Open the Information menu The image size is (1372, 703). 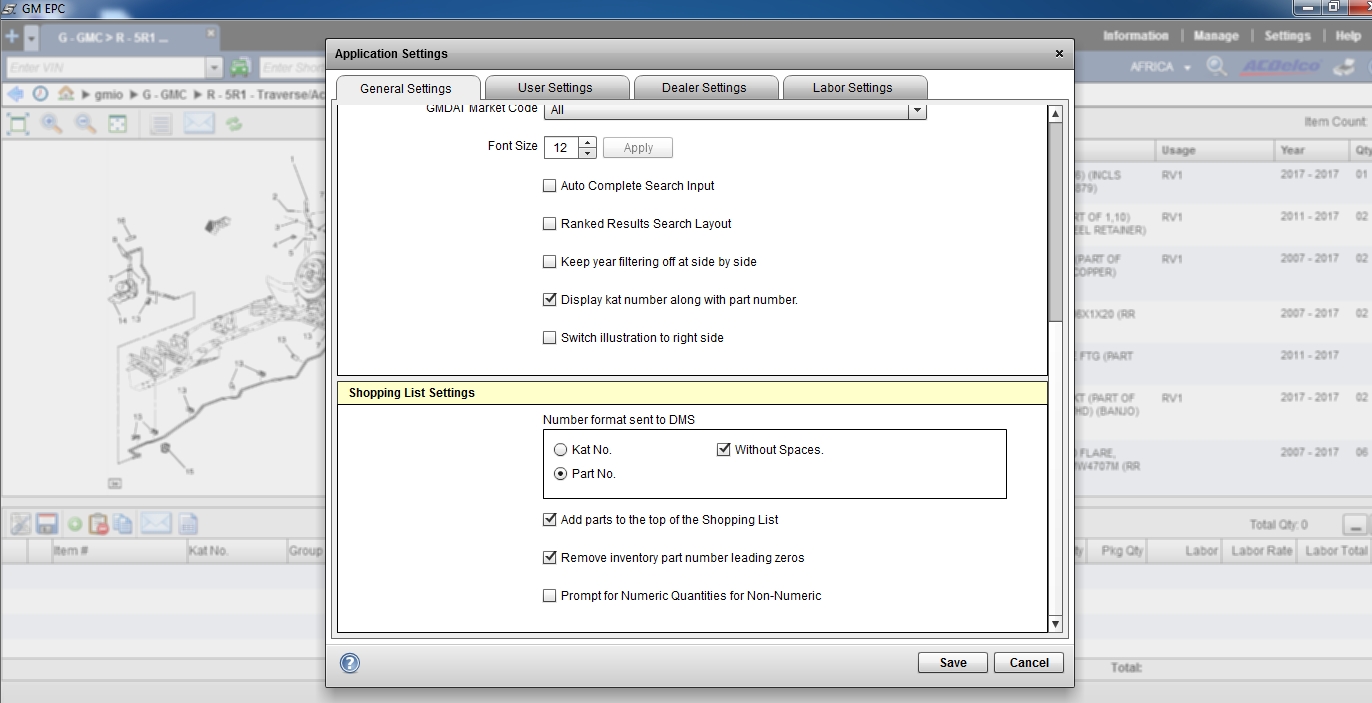click(1136, 36)
